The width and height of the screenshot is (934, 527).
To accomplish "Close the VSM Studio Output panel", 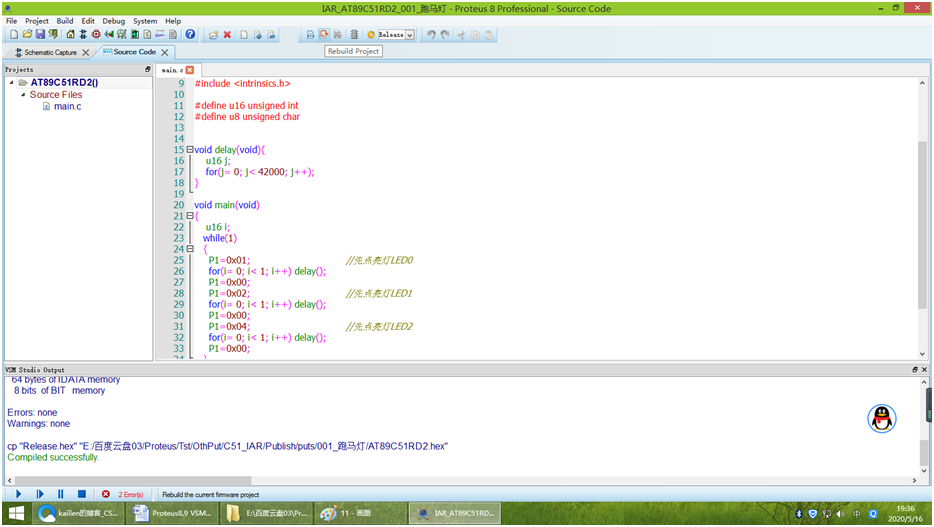I will (924, 369).
